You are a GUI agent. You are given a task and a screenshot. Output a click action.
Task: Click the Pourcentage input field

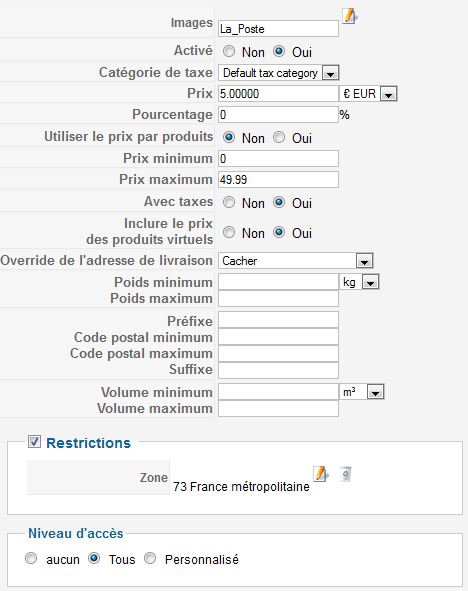coord(278,115)
